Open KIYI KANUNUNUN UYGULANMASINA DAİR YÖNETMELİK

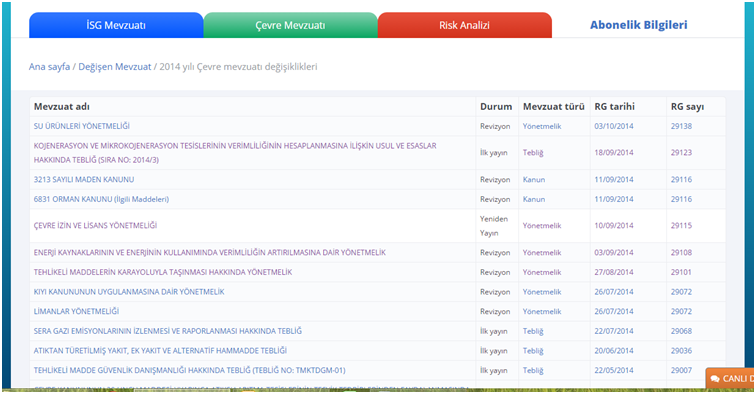point(129,292)
